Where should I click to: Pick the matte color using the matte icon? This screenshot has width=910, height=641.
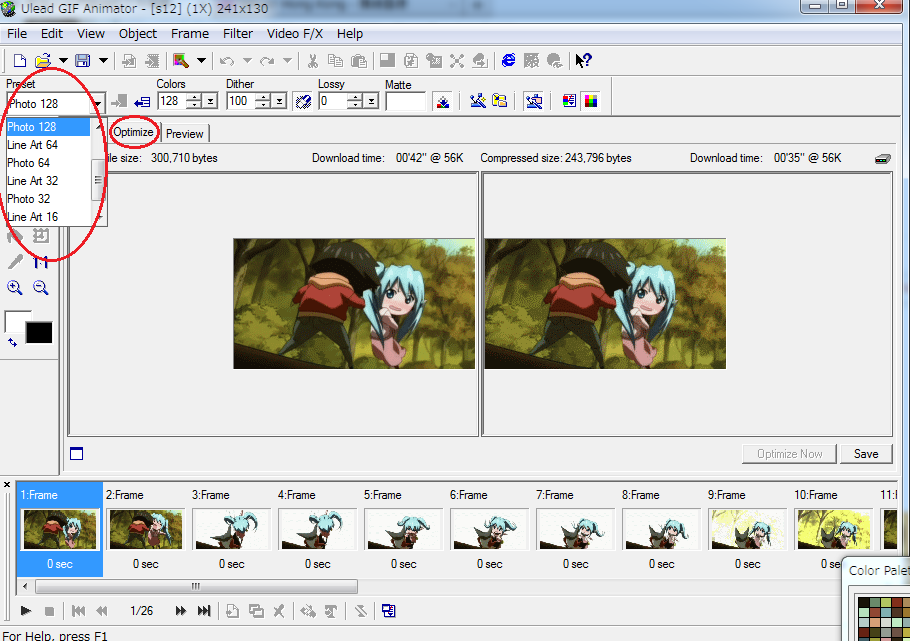(443, 102)
